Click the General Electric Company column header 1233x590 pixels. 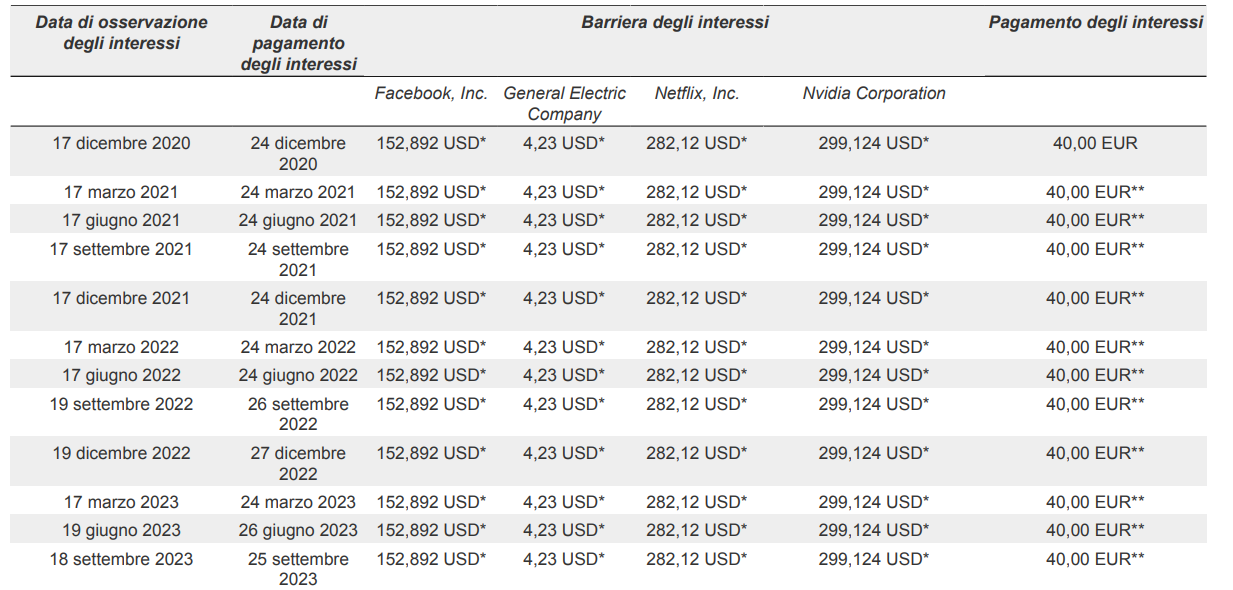click(564, 103)
